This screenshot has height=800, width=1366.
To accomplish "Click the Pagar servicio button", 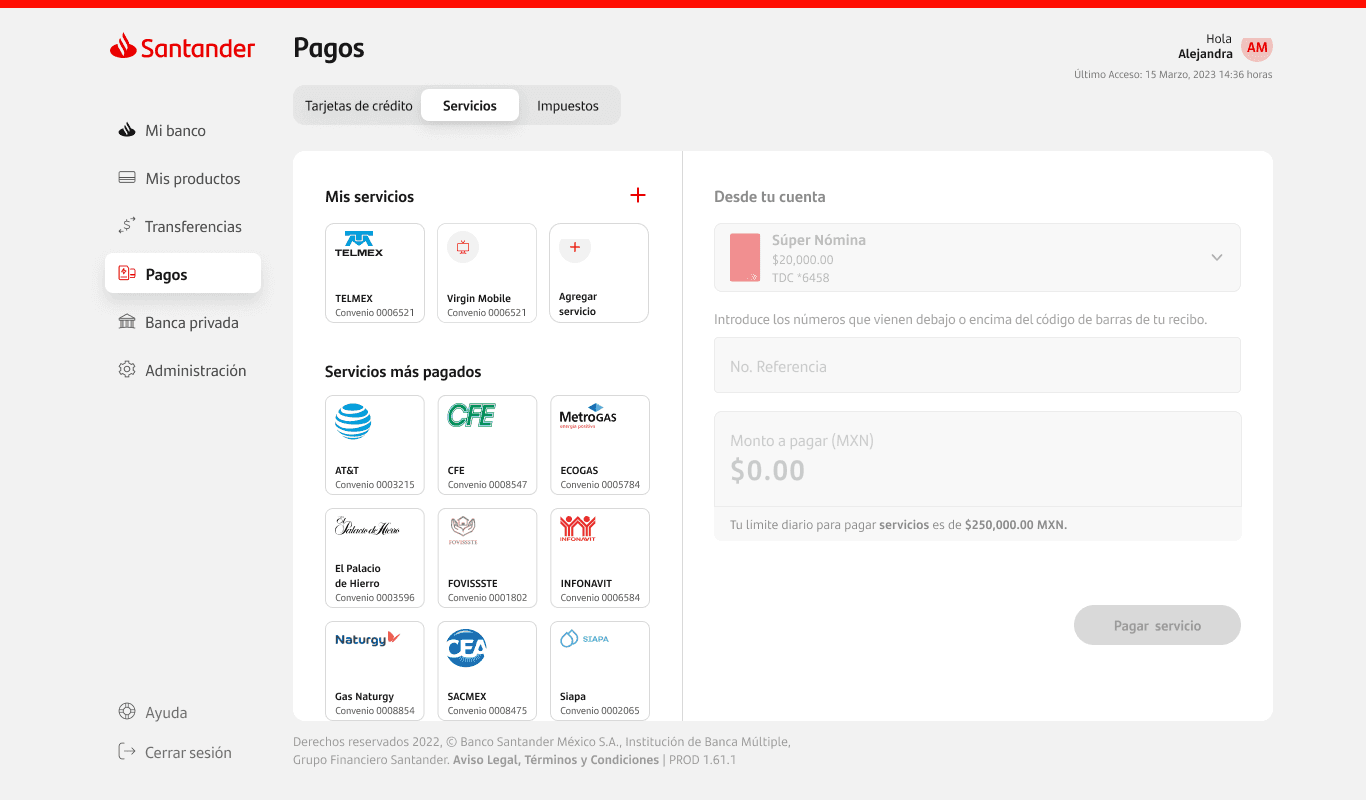I will 1157,625.
